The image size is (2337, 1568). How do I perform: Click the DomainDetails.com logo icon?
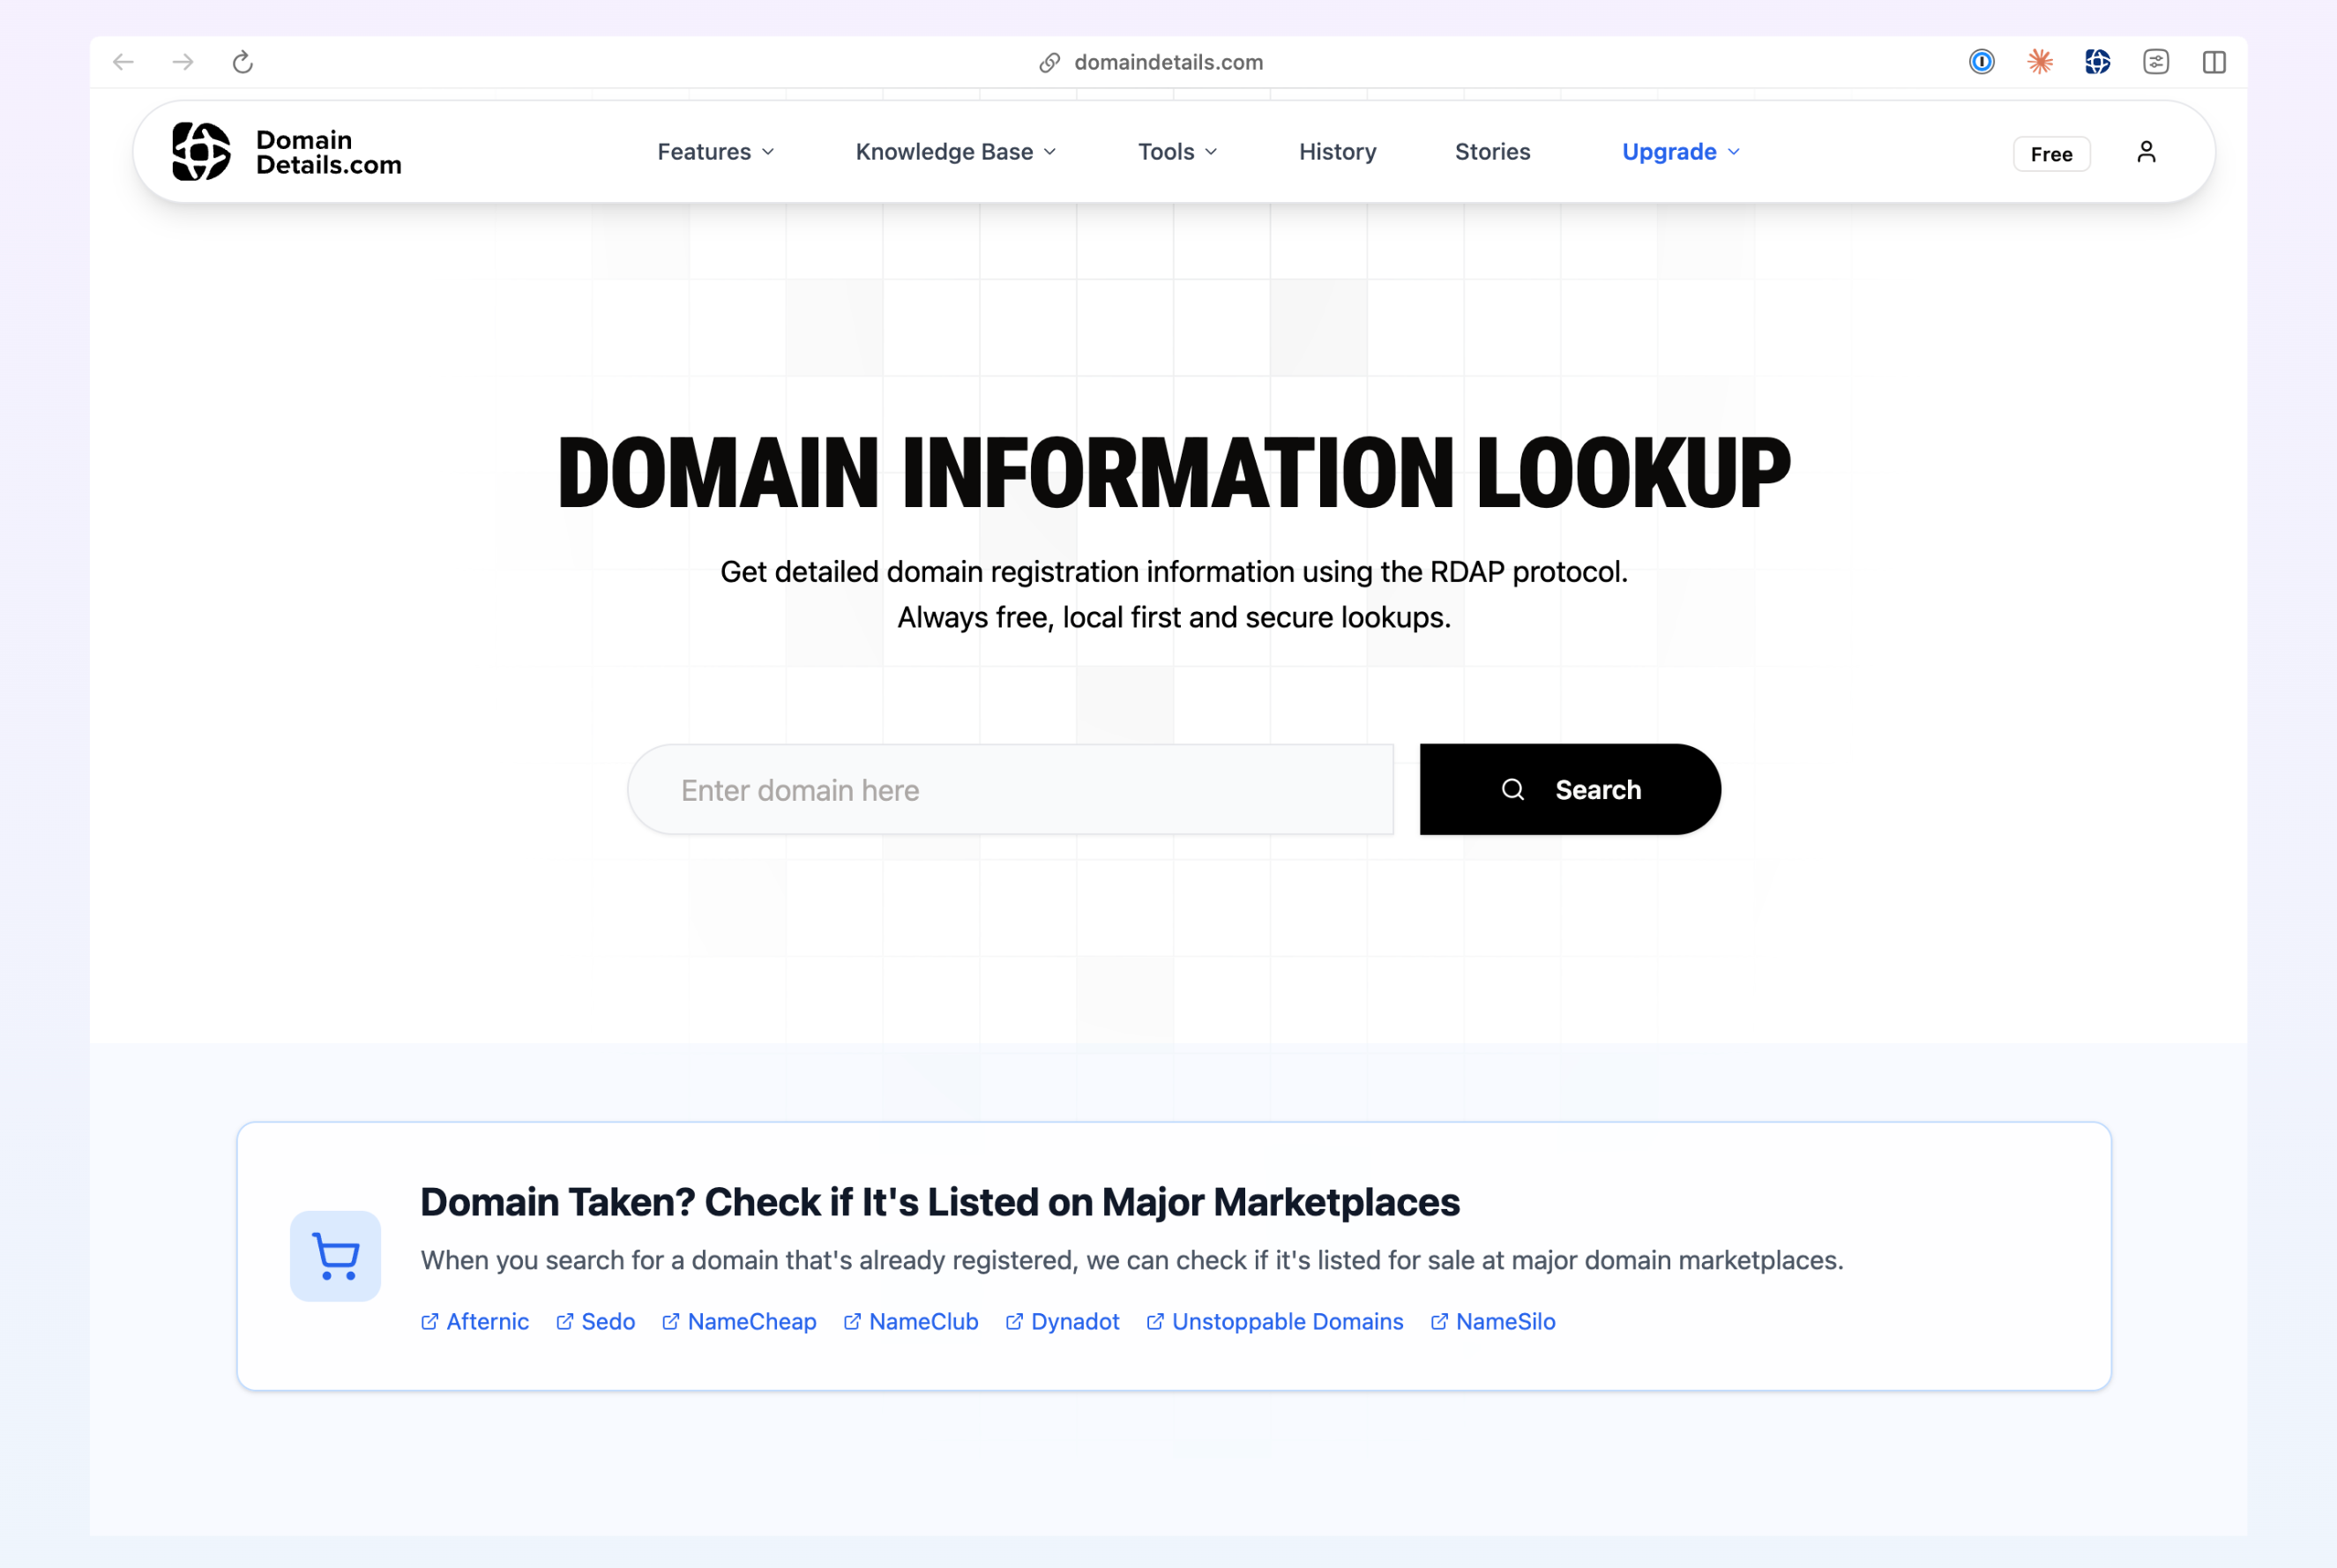pyautogui.click(x=201, y=151)
